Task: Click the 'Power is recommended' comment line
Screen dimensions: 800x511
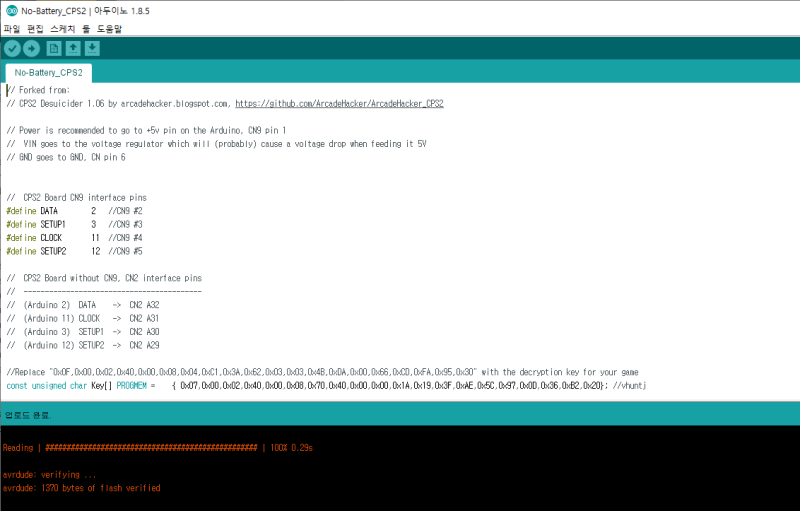Action: [x=146, y=131]
